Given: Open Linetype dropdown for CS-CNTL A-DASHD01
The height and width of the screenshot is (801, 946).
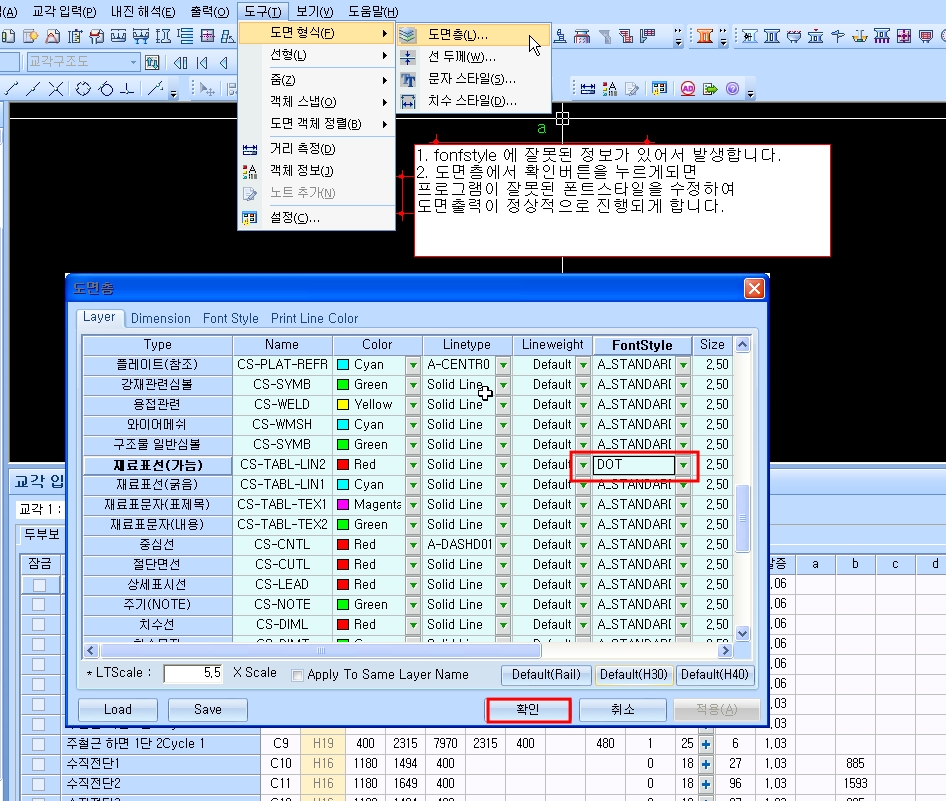Looking at the screenshot, I should click(x=503, y=545).
